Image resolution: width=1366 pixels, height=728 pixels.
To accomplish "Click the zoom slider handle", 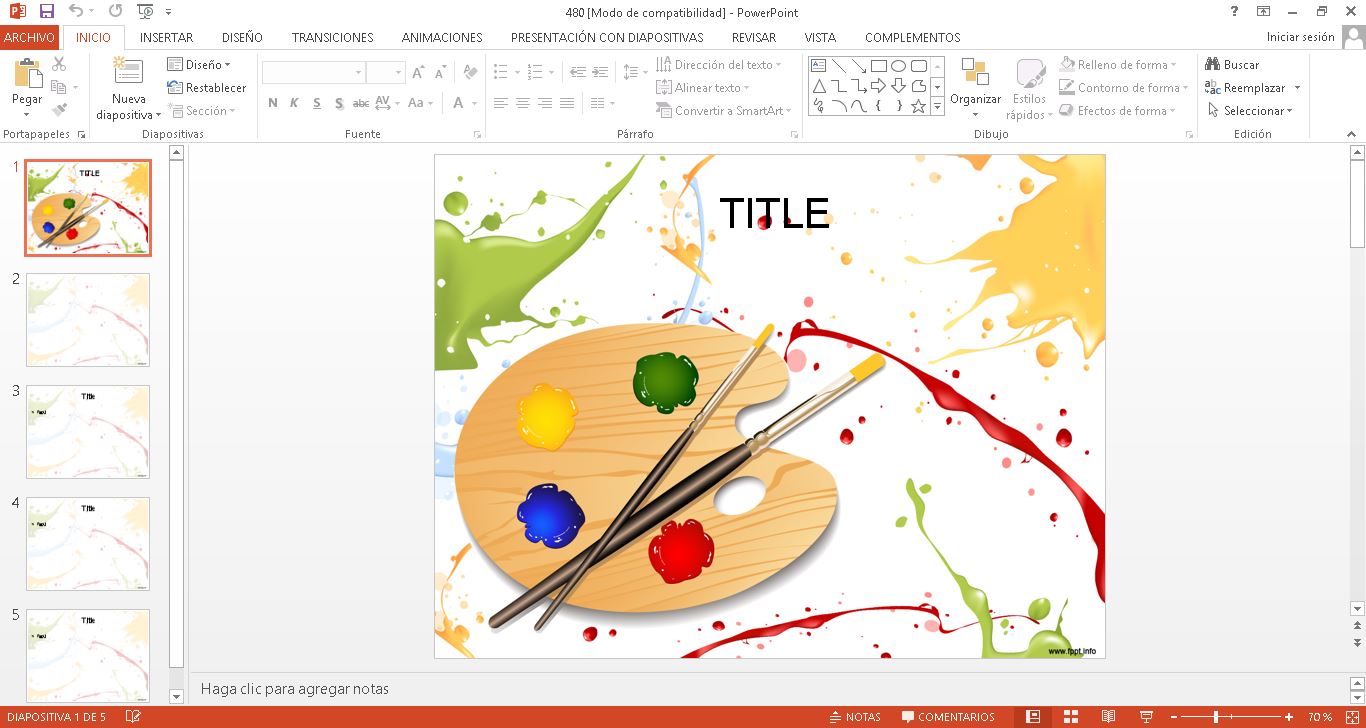I will click(1216, 717).
